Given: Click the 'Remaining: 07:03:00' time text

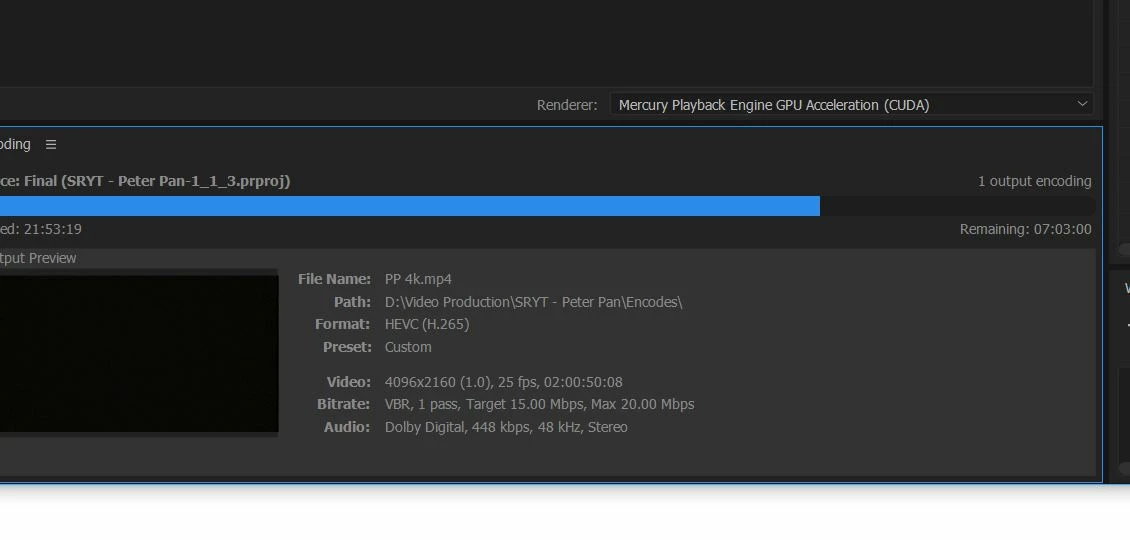Looking at the screenshot, I should (1026, 229).
